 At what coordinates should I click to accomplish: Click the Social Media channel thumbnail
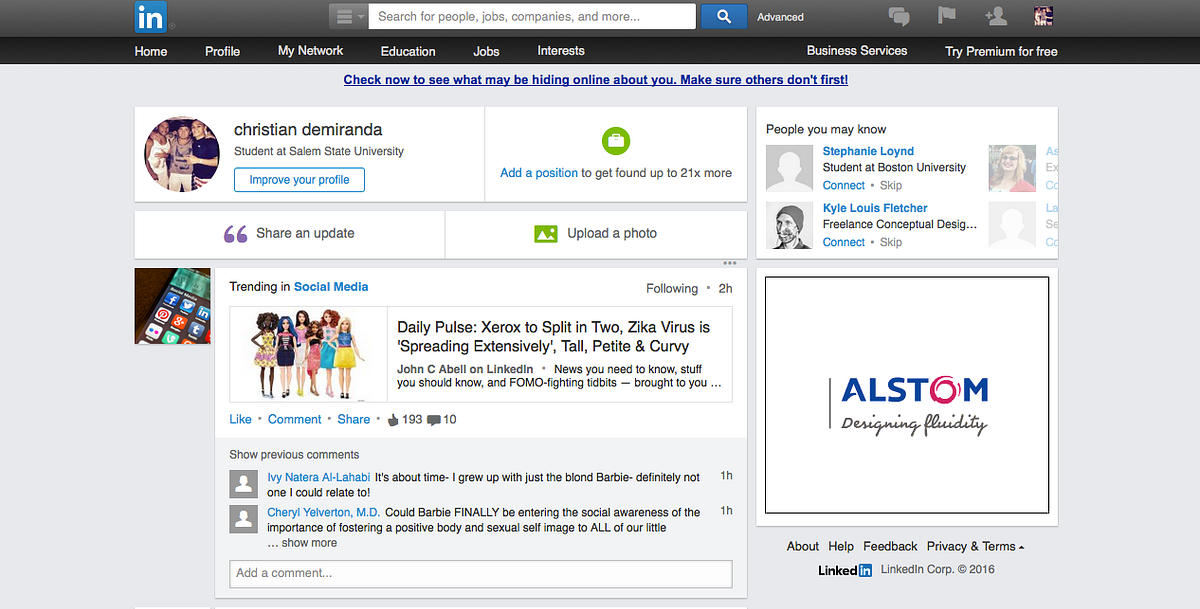pyautogui.click(x=173, y=306)
